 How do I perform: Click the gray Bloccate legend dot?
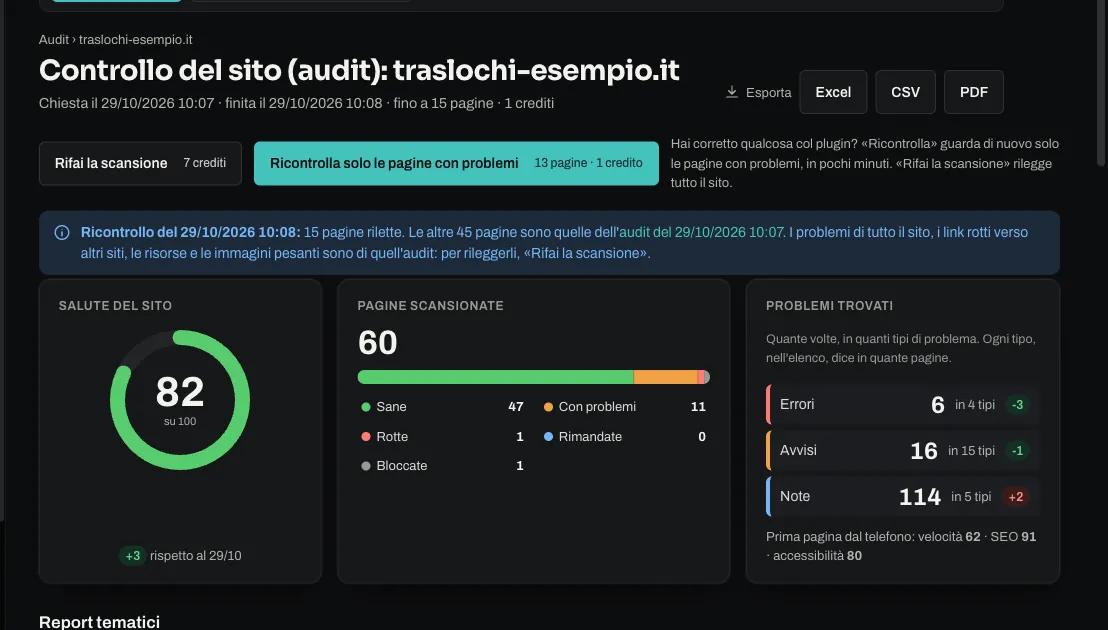tap(366, 466)
